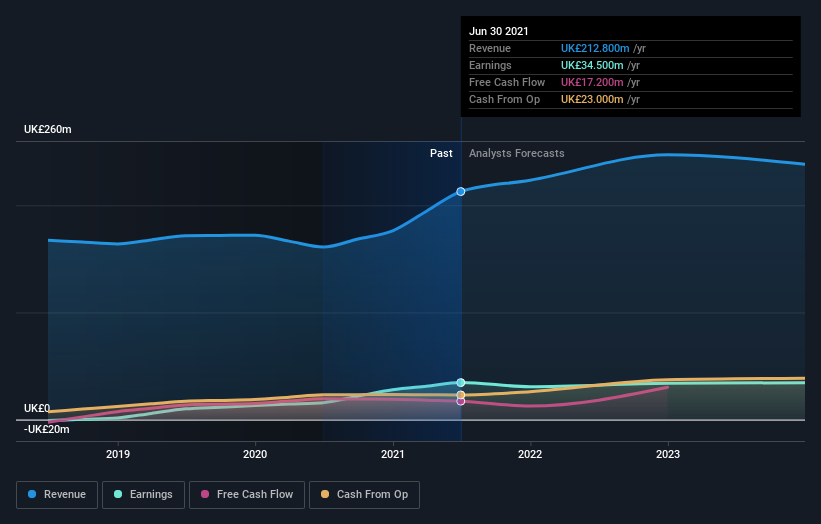Viewport: 821px width, 524px height.
Task: Click the -UK£20m y-axis label
Action: coord(47,429)
